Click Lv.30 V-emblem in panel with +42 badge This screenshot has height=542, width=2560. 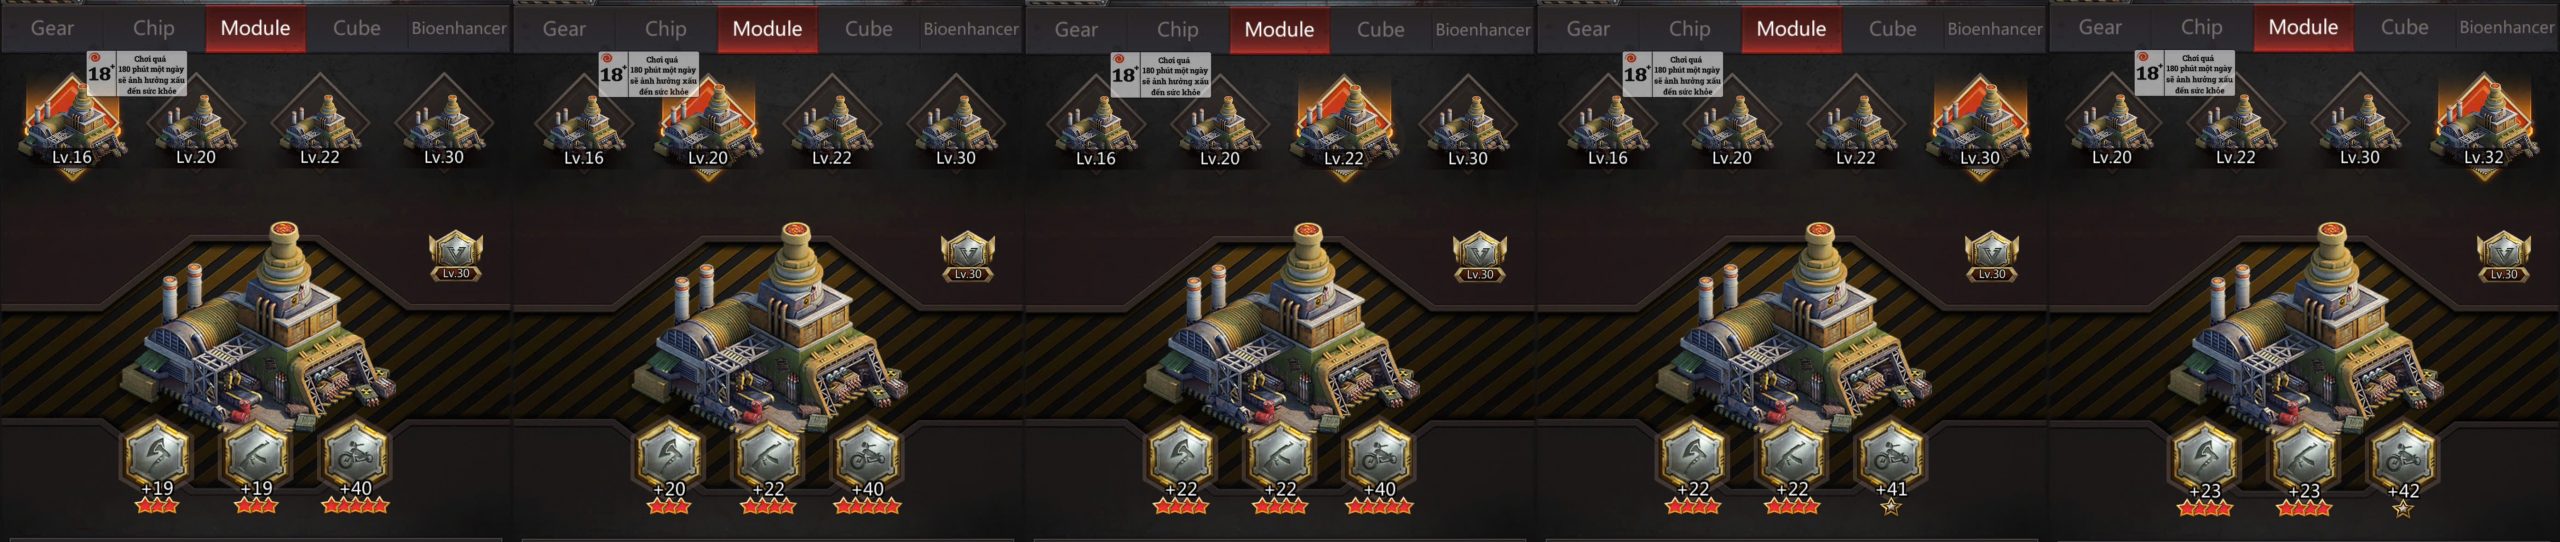pos(2503,256)
